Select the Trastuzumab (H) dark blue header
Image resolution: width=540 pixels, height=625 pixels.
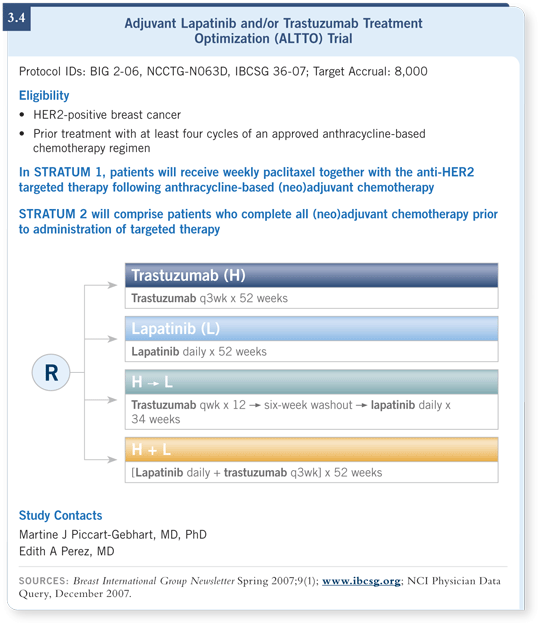coord(311,275)
